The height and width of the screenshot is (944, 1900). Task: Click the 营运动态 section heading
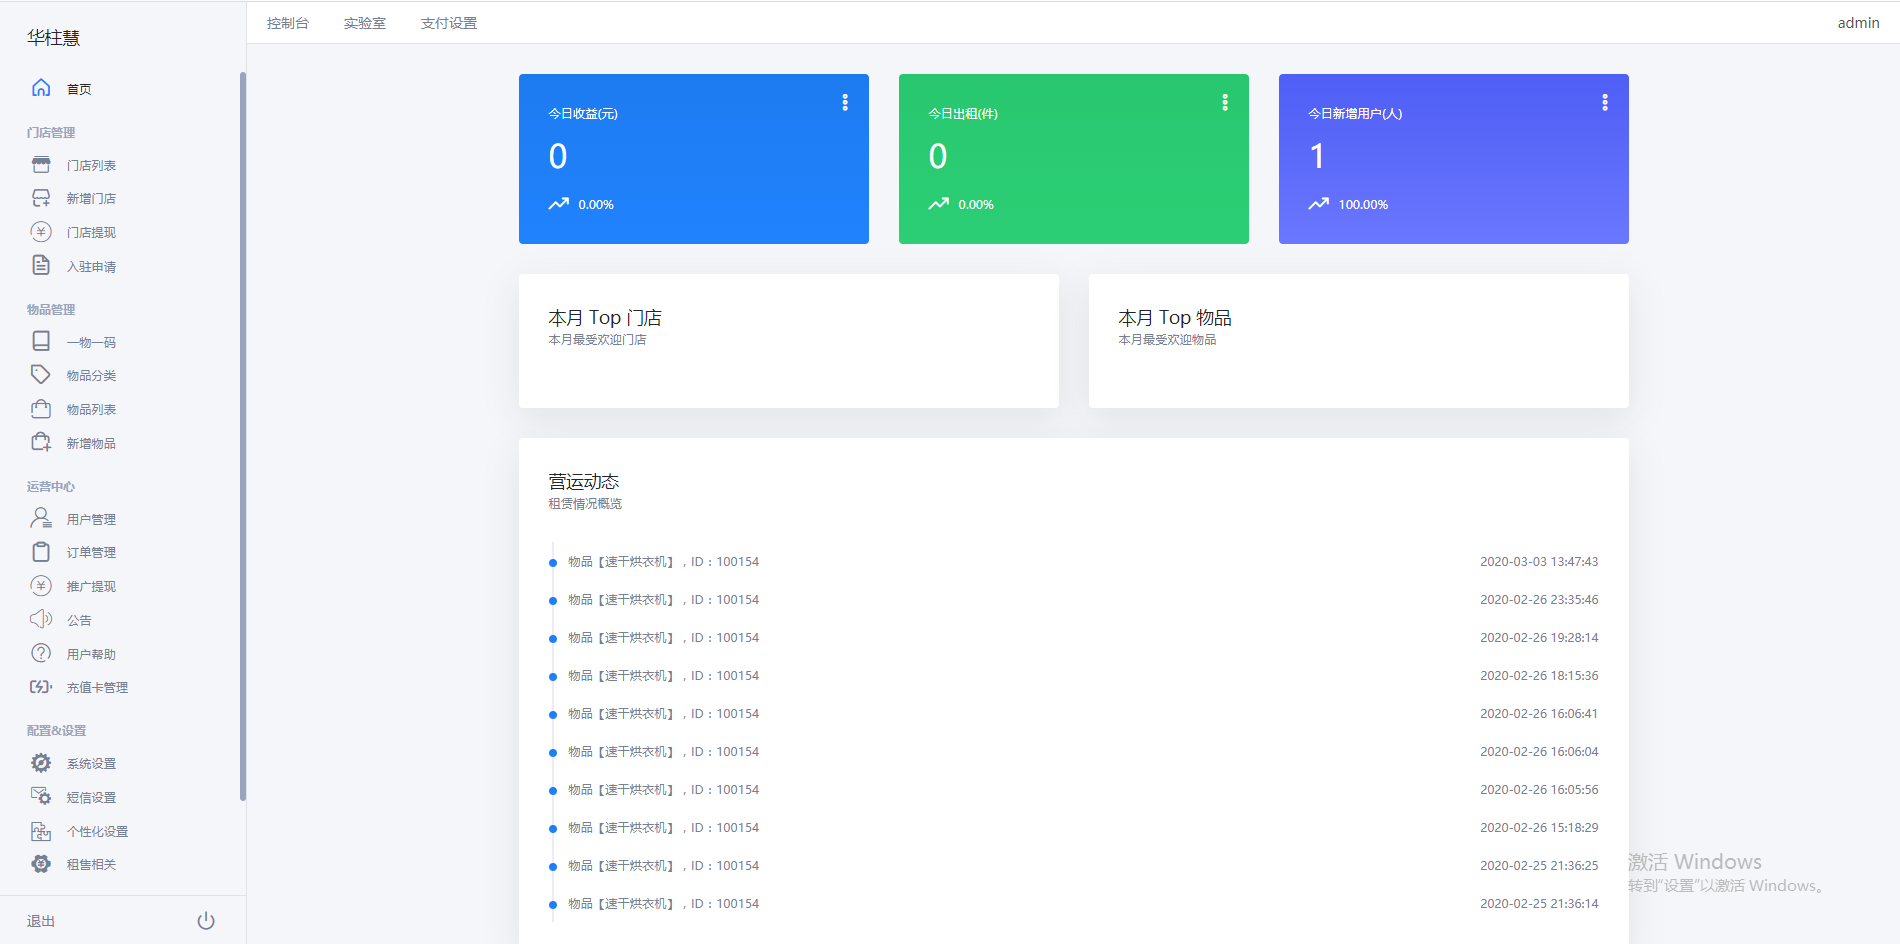click(584, 482)
